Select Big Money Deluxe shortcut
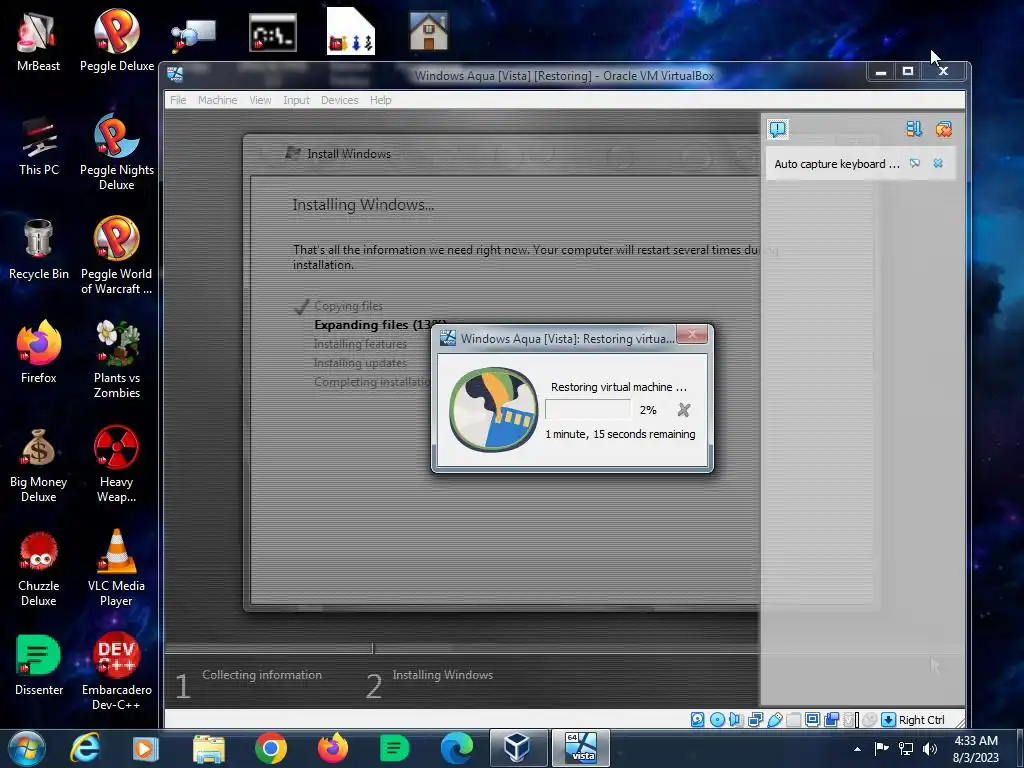This screenshot has height=768, width=1024. tap(39, 465)
